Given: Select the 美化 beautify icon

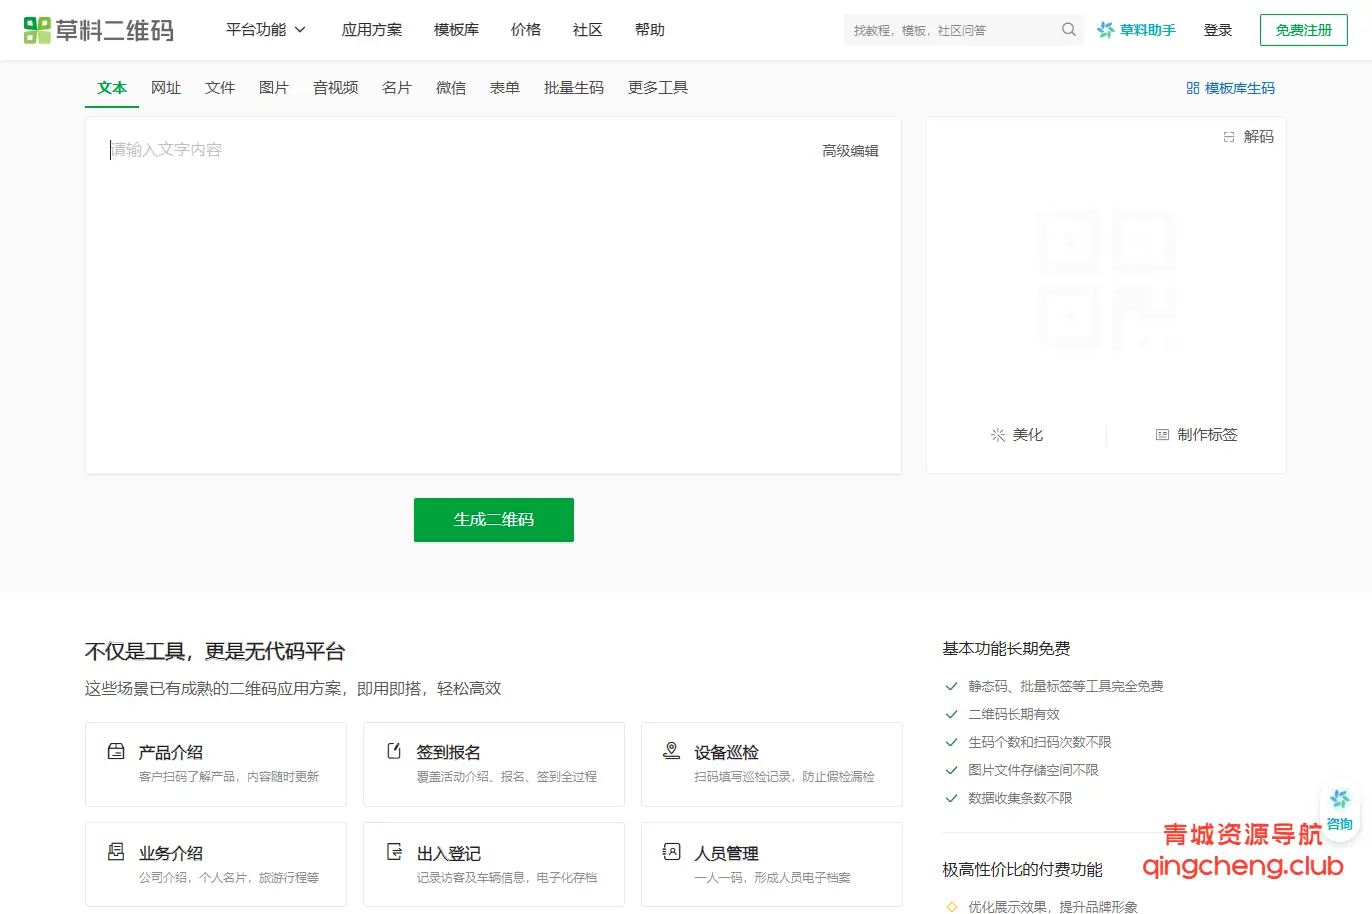Looking at the screenshot, I should click(x=996, y=434).
